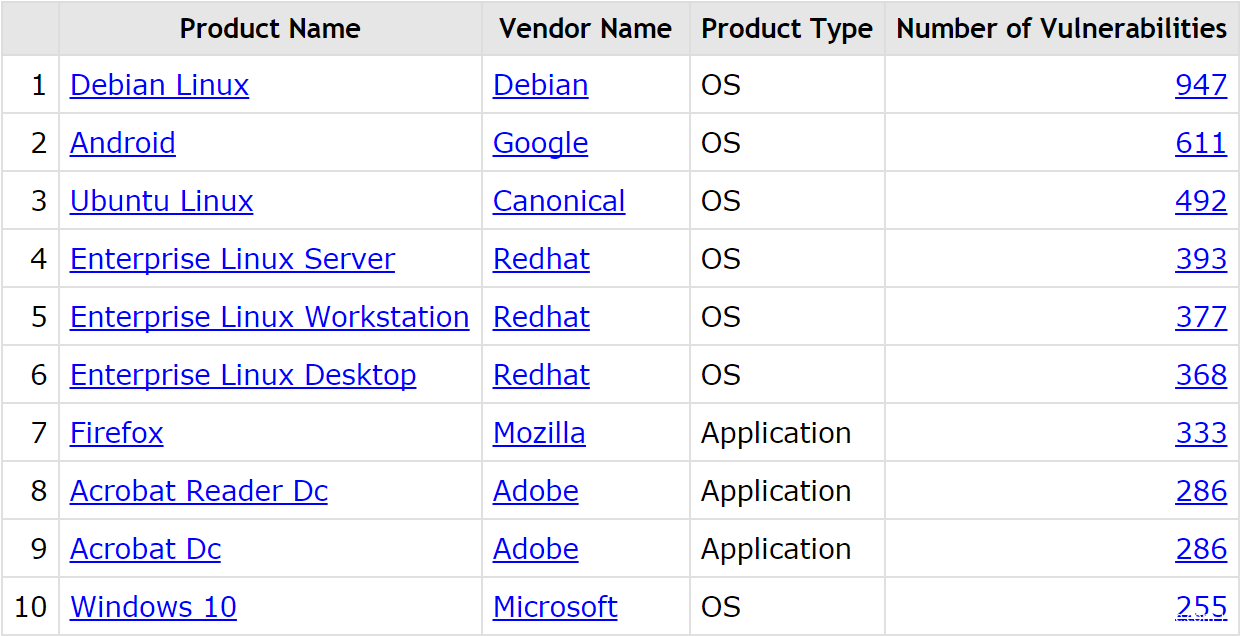Open the Acrobat Dc product link

click(145, 549)
